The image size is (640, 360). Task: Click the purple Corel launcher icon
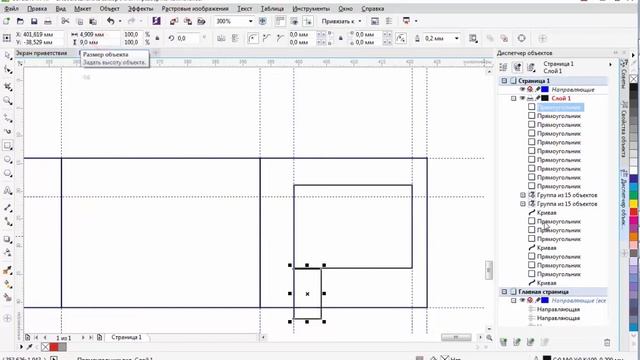[156, 21]
